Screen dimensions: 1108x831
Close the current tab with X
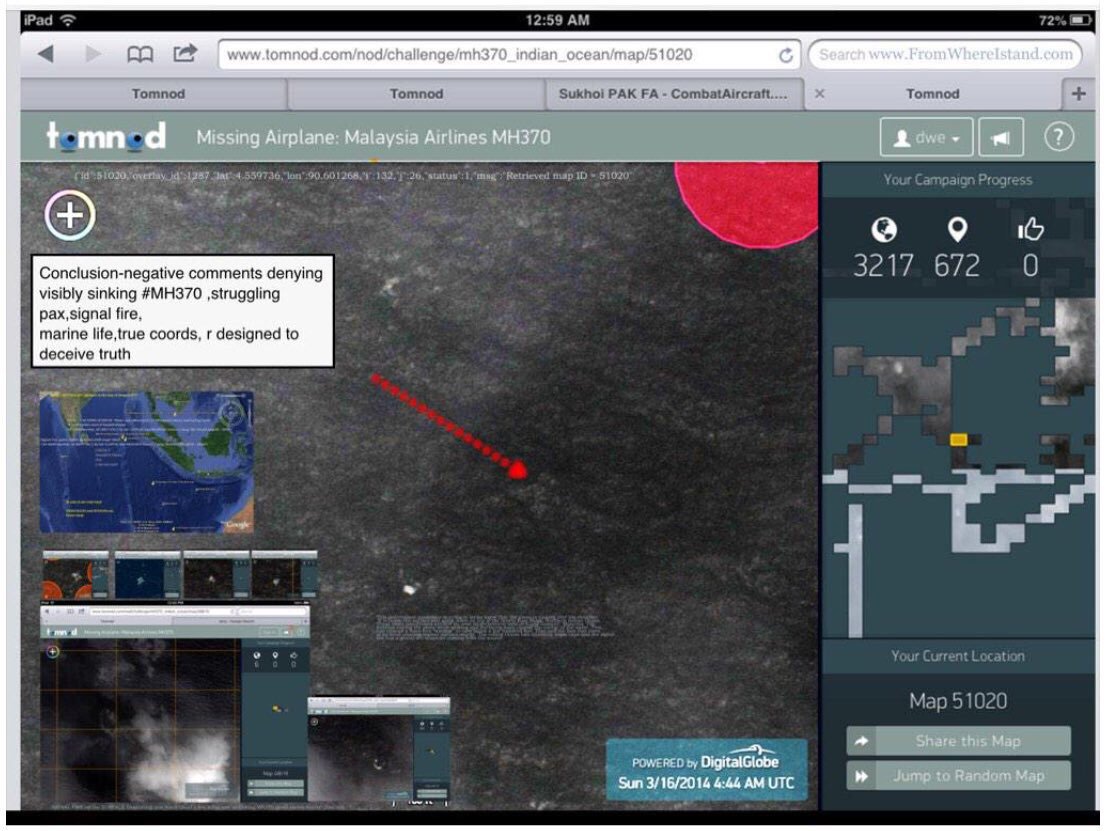tap(820, 93)
